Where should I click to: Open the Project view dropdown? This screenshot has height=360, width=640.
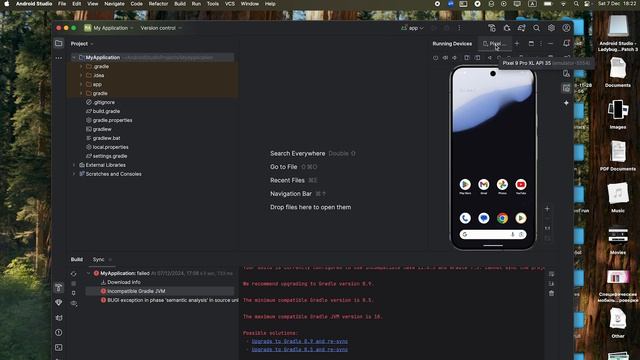pyautogui.click(x=82, y=44)
